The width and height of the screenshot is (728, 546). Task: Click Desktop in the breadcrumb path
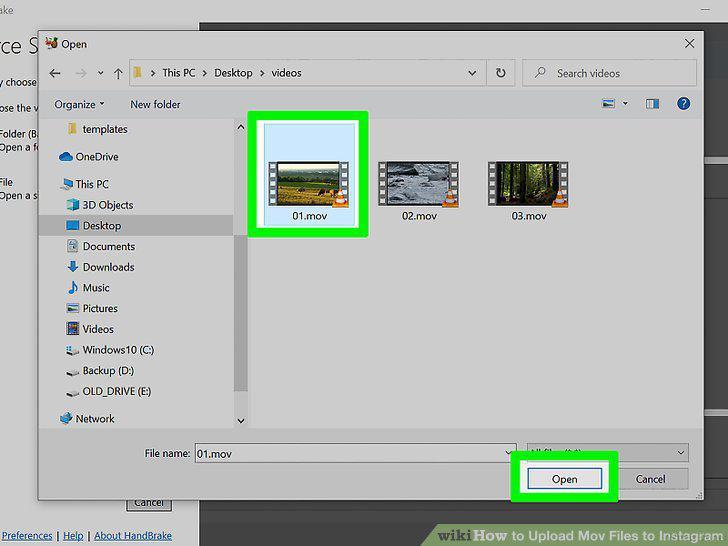tap(233, 73)
